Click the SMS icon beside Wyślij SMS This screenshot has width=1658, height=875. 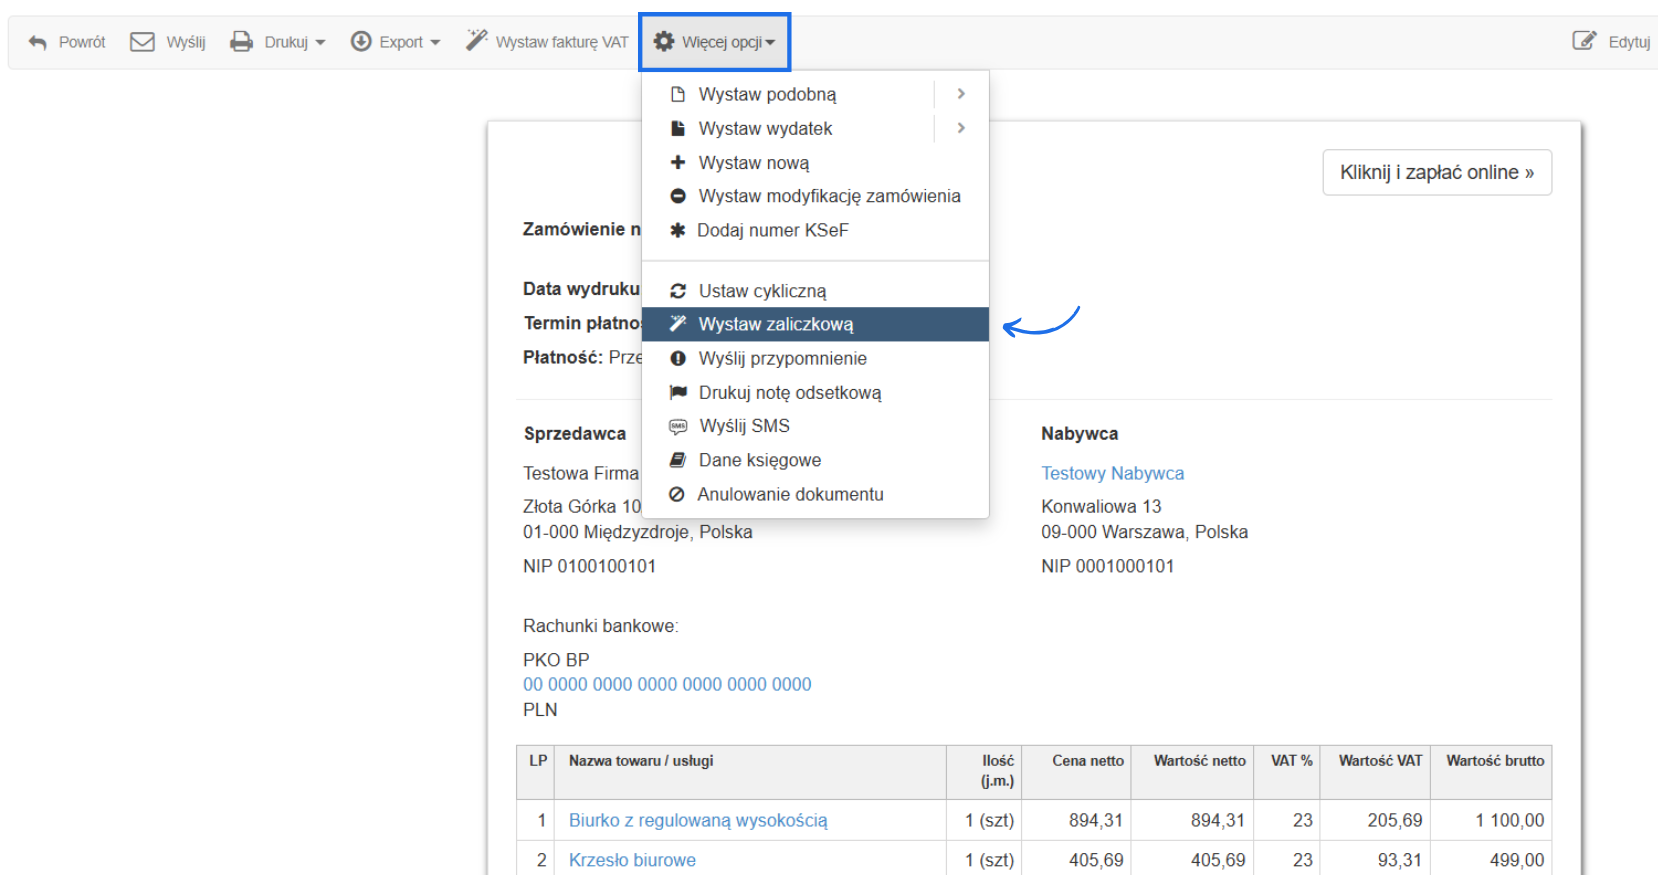678,426
